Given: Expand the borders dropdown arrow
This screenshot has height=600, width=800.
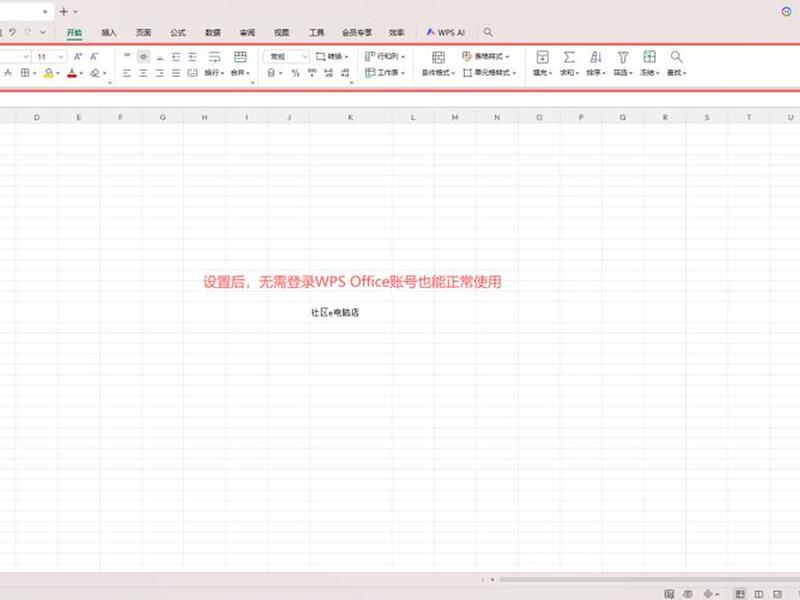Looking at the screenshot, I should click(x=34, y=73).
